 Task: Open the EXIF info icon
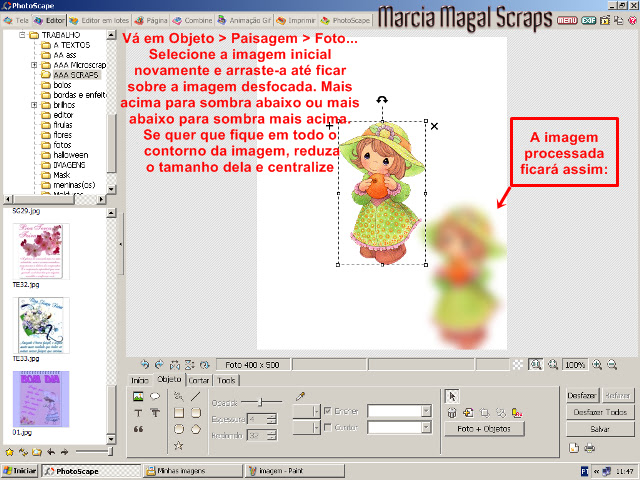pyautogui.click(x=589, y=20)
